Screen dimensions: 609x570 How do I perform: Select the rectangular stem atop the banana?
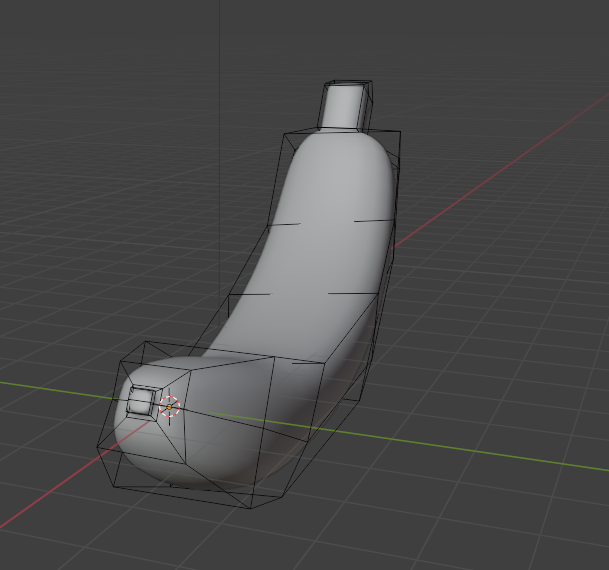346,105
